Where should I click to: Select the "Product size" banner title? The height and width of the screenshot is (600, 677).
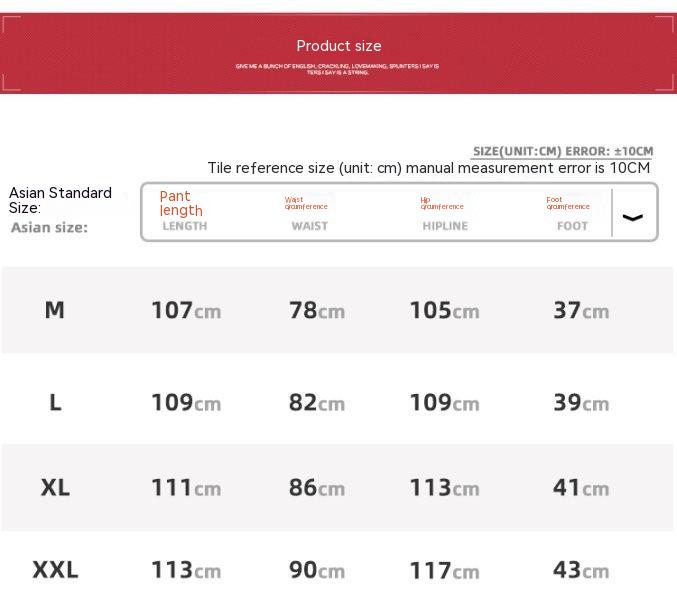pyautogui.click(x=339, y=46)
